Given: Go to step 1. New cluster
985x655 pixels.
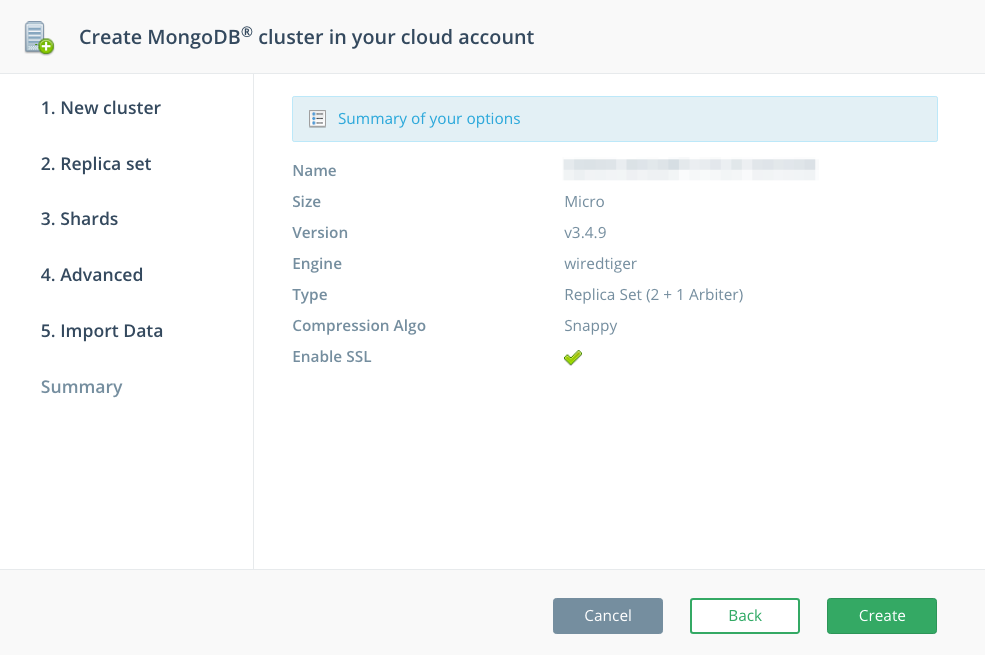Looking at the screenshot, I should [x=101, y=108].
